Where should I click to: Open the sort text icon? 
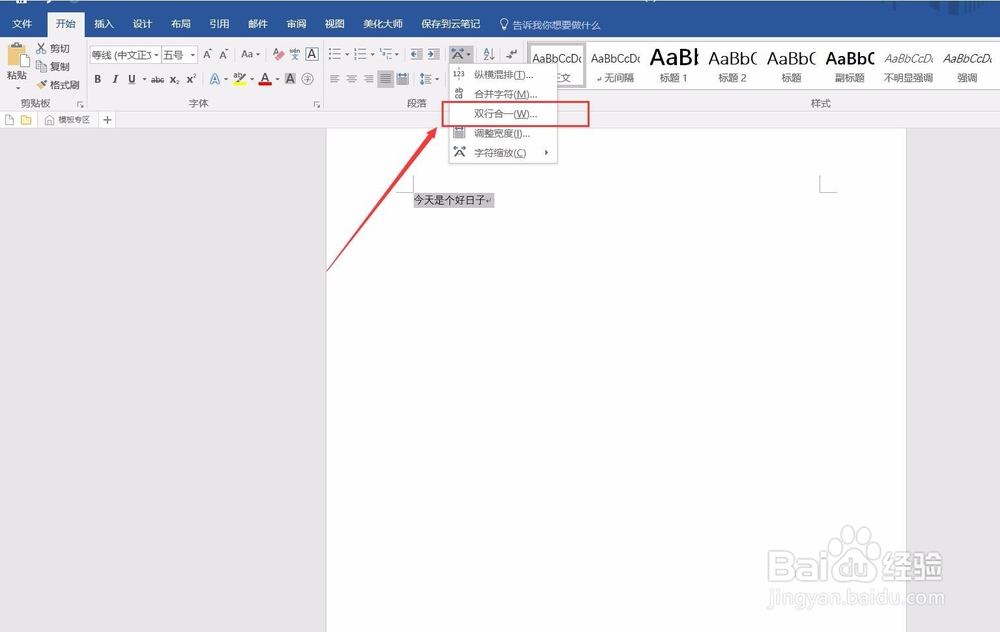489,54
